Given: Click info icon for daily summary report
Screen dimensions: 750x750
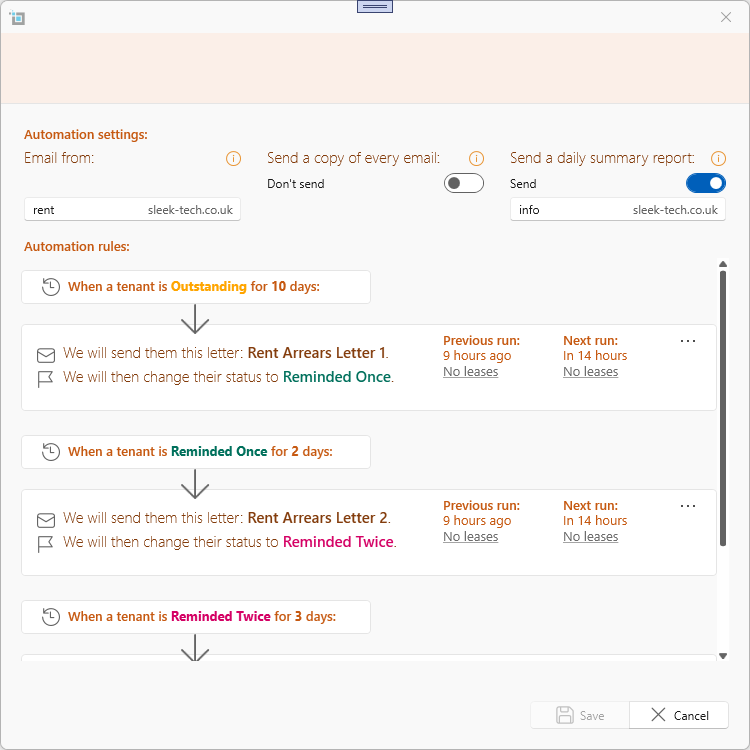Looking at the screenshot, I should click(x=718, y=158).
